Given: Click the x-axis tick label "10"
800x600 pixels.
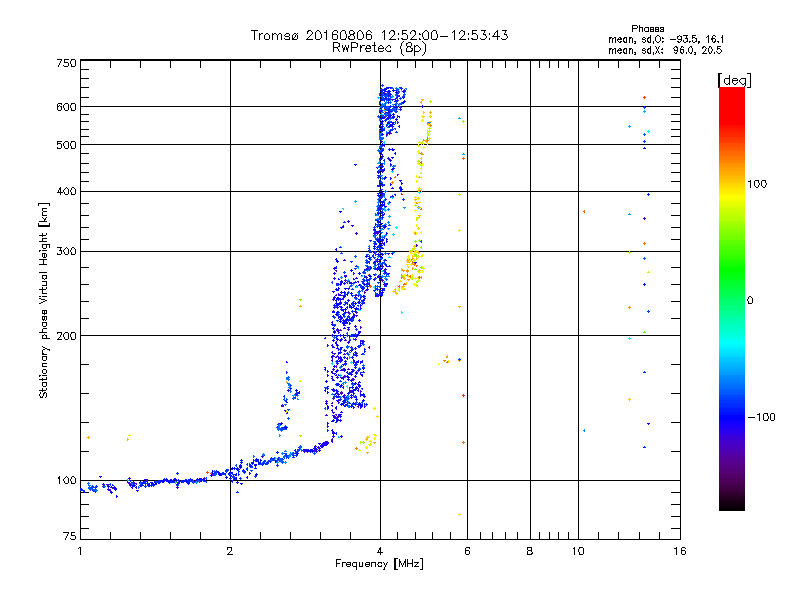Looking at the screenshot, I should pyautogui.click(x=578, y=551).
